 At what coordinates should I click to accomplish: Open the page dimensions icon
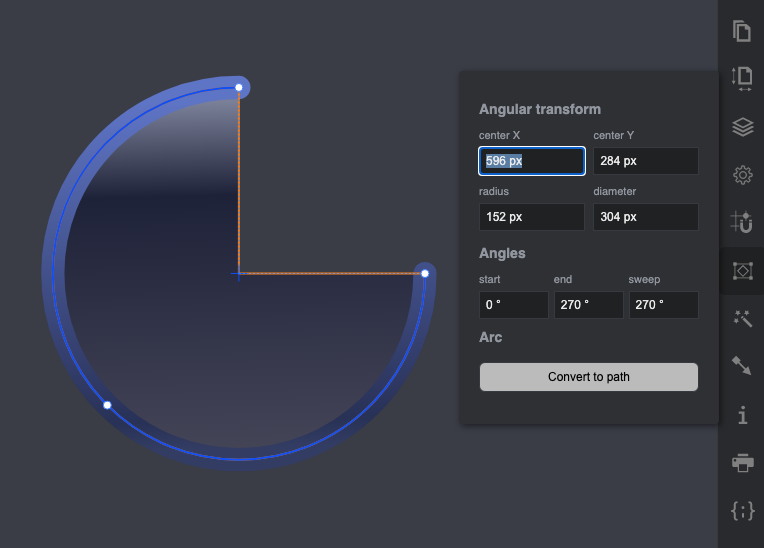742,79
